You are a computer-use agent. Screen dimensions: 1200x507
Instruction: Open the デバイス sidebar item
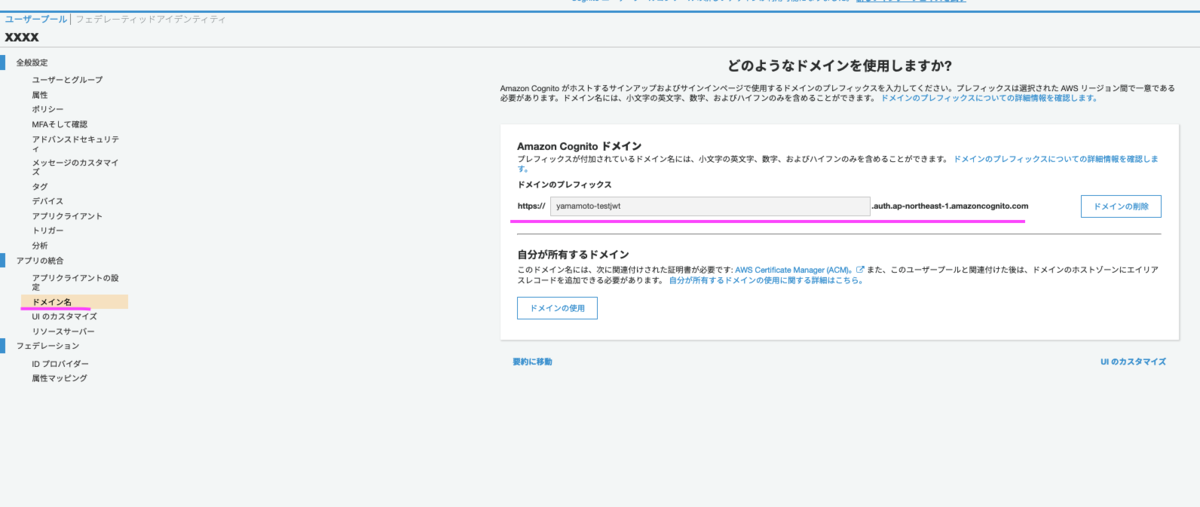[x=48, y=201]
